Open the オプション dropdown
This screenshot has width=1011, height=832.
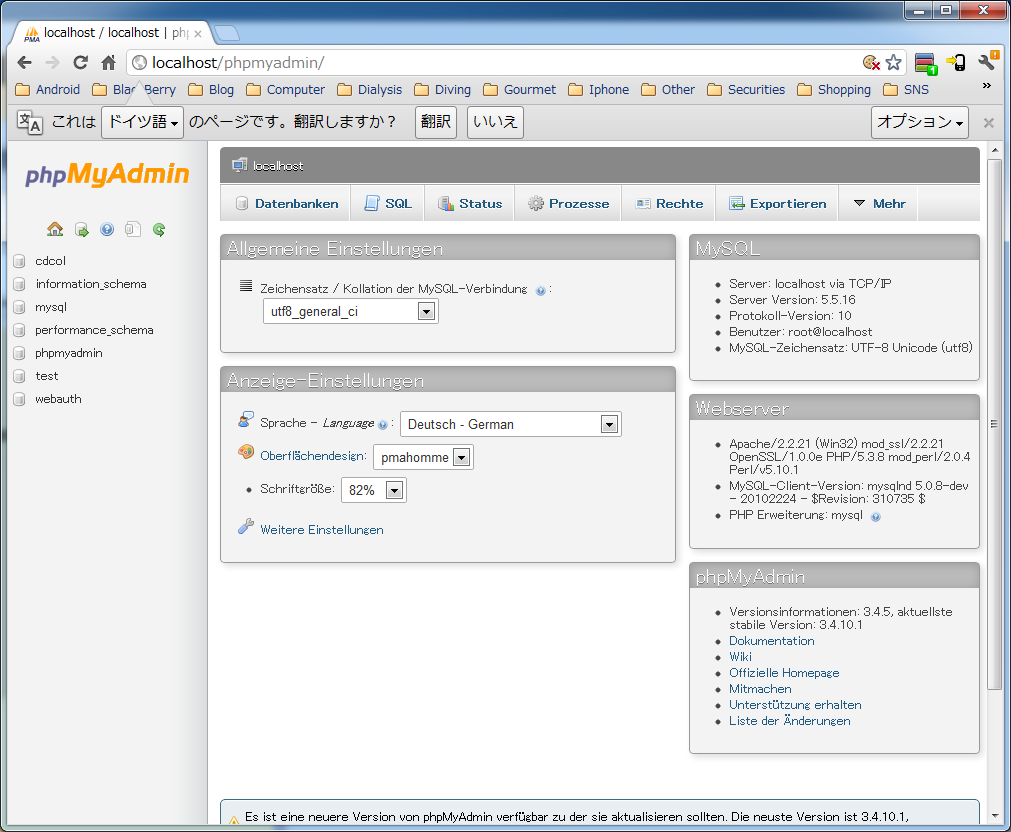coord(920,122)
